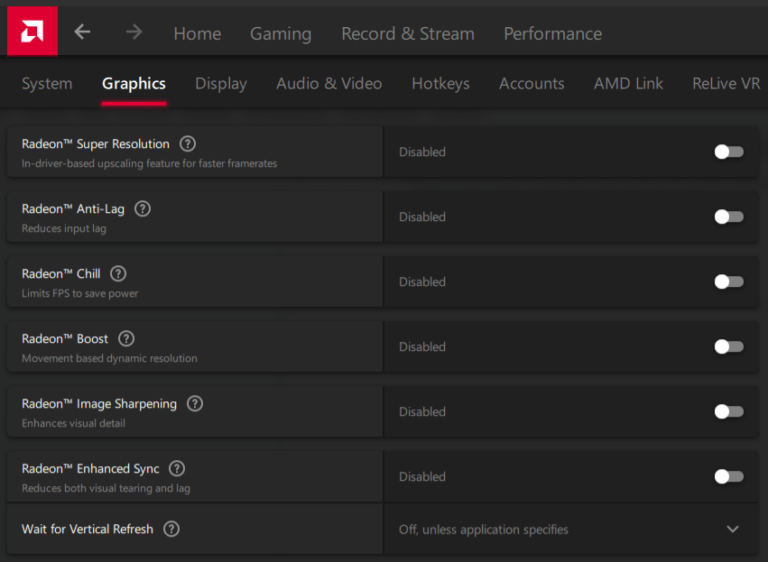Open help for Wait for Vertical Refresh
768x562 pixels.
point(171,529)
